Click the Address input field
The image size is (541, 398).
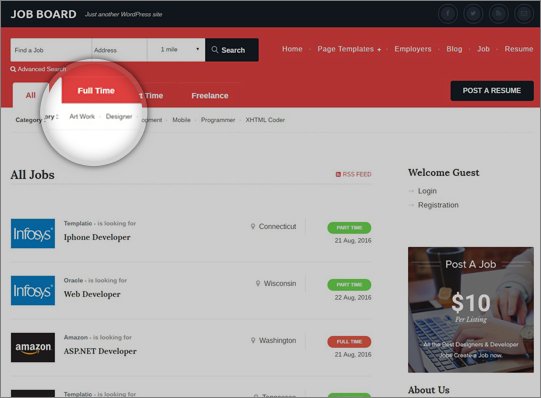point(120,50)
